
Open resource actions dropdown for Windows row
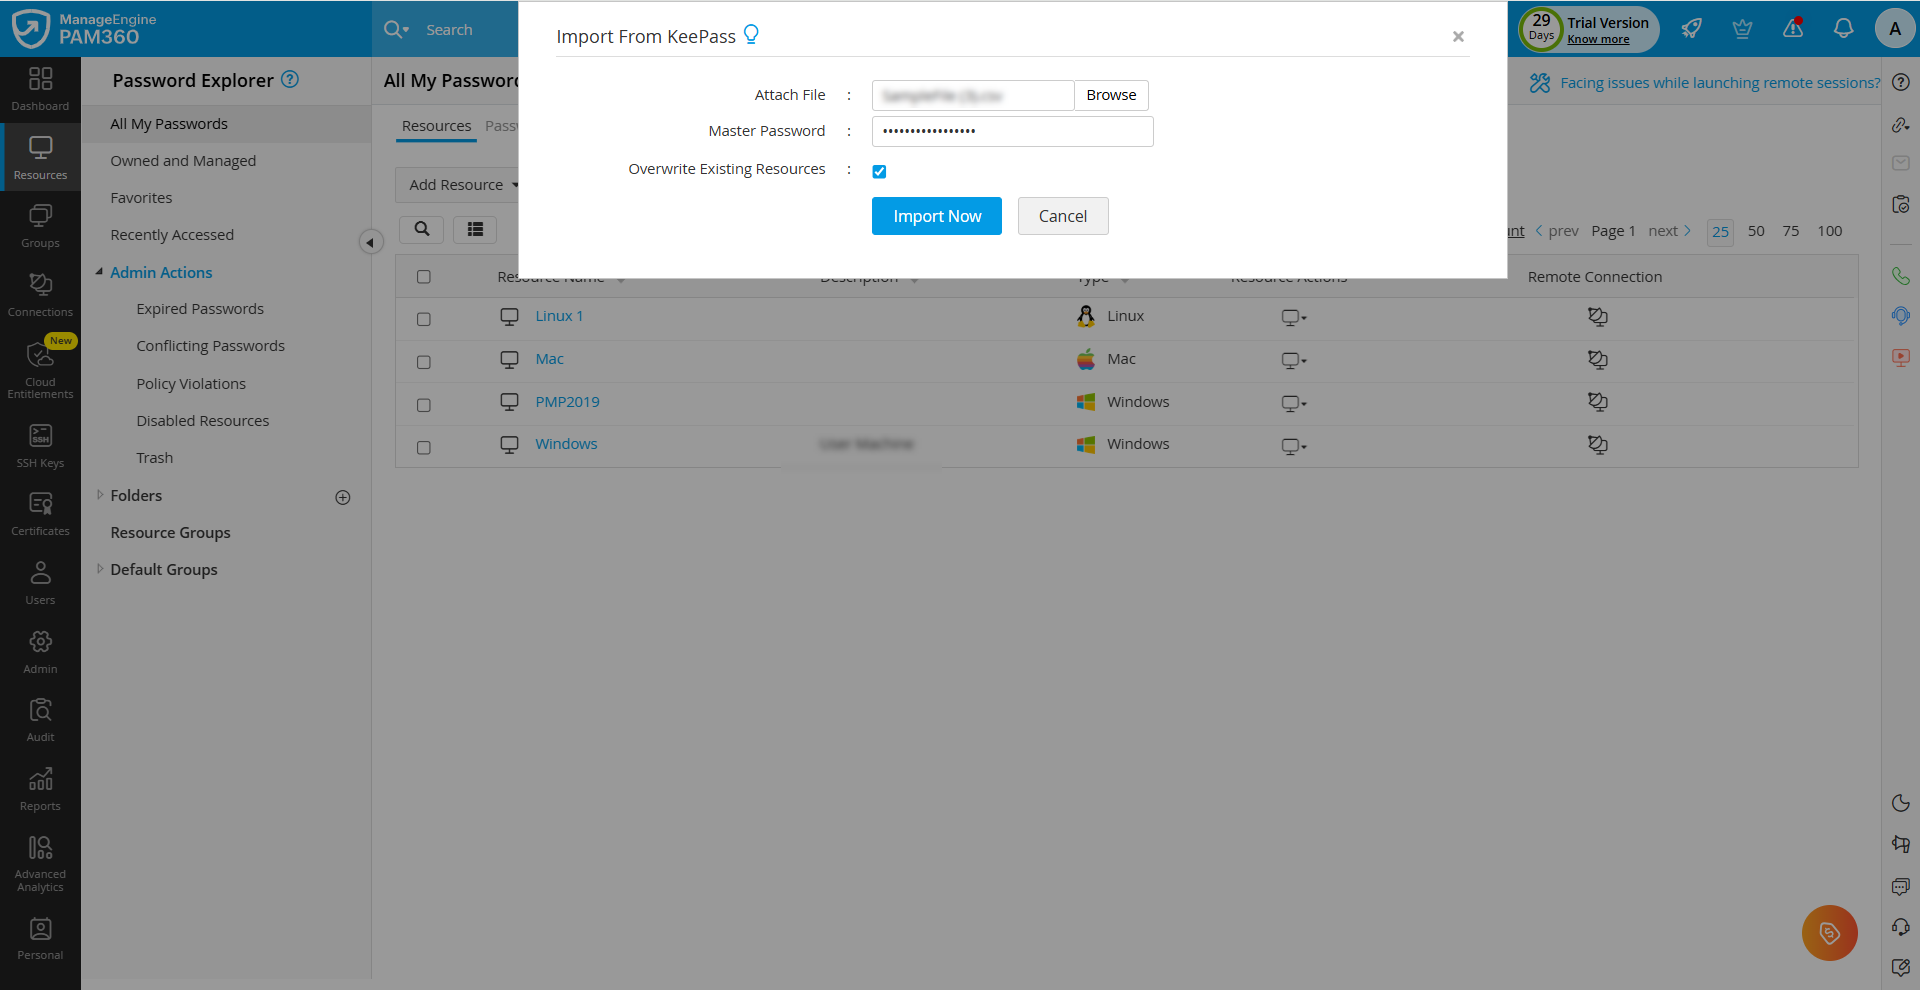1294,446
